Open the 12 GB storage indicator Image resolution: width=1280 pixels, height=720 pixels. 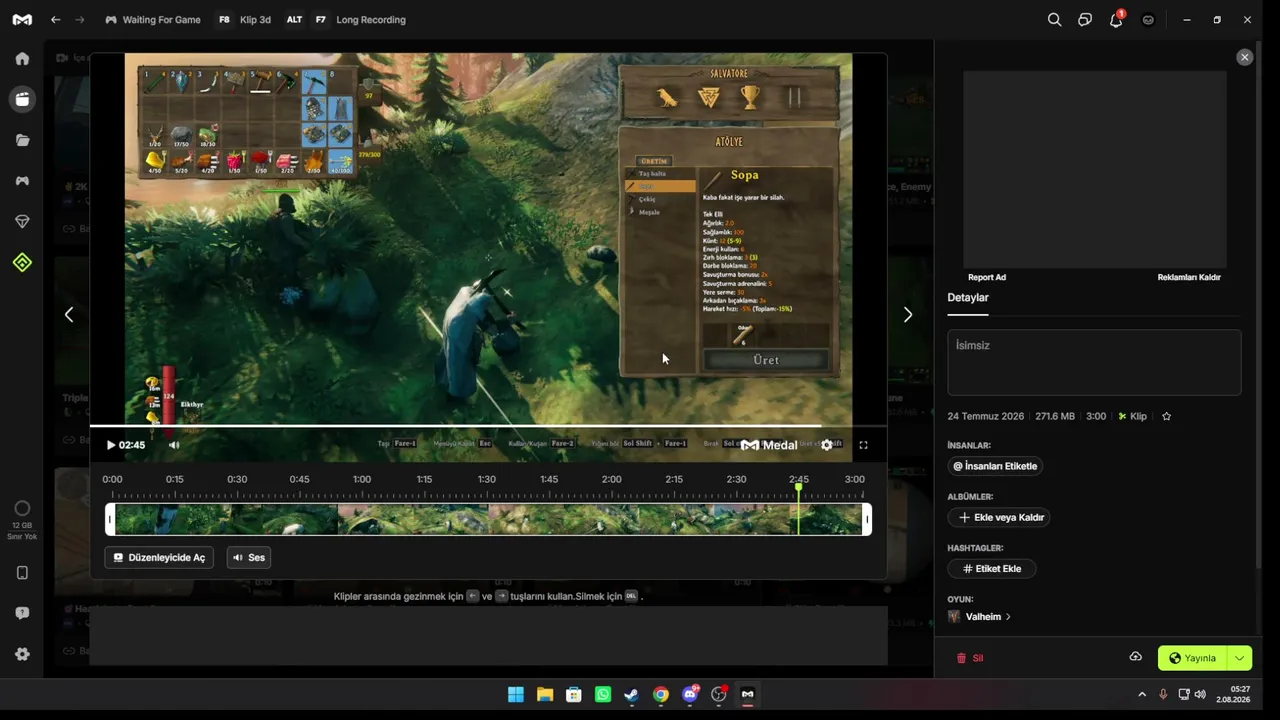(x=22, y=522)
